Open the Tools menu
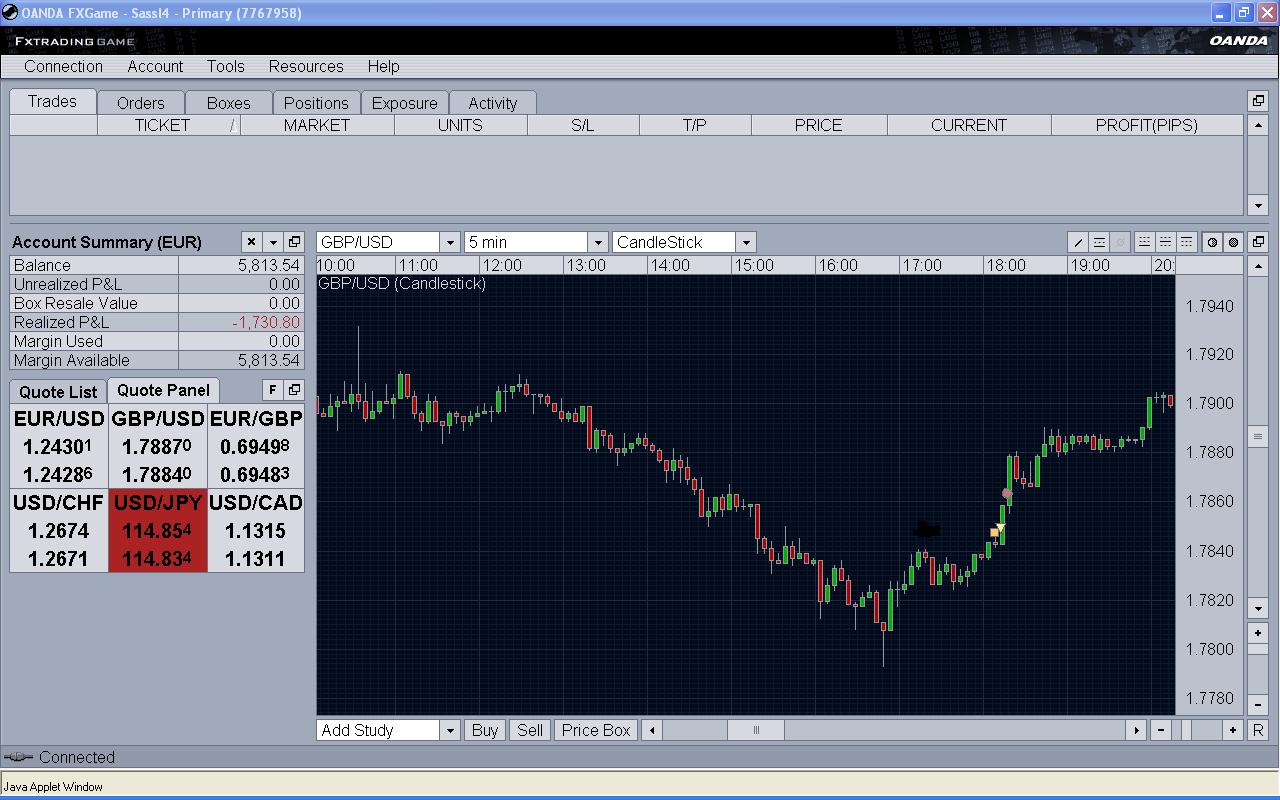Viewport: 1280px width, 800px height. tap(225, 66)
